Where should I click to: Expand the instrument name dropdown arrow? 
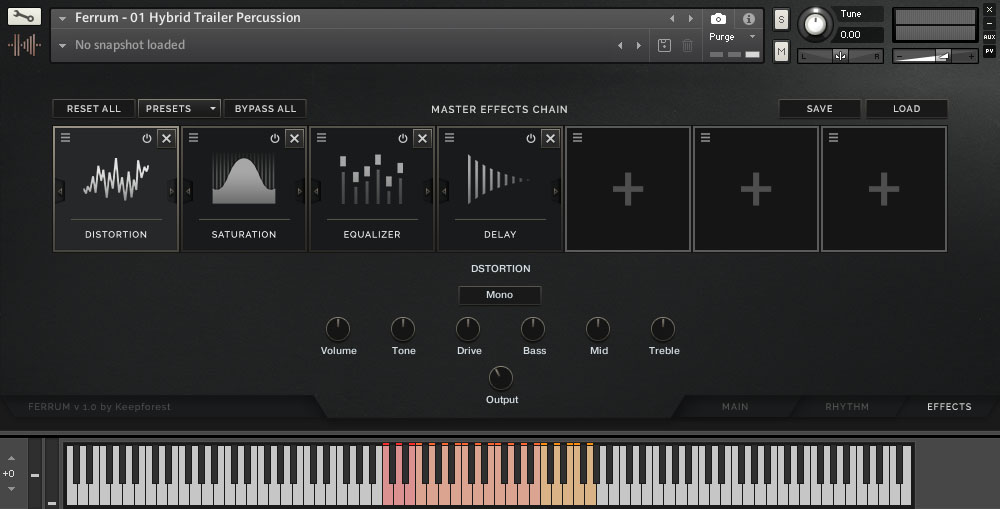coord(62,18)
